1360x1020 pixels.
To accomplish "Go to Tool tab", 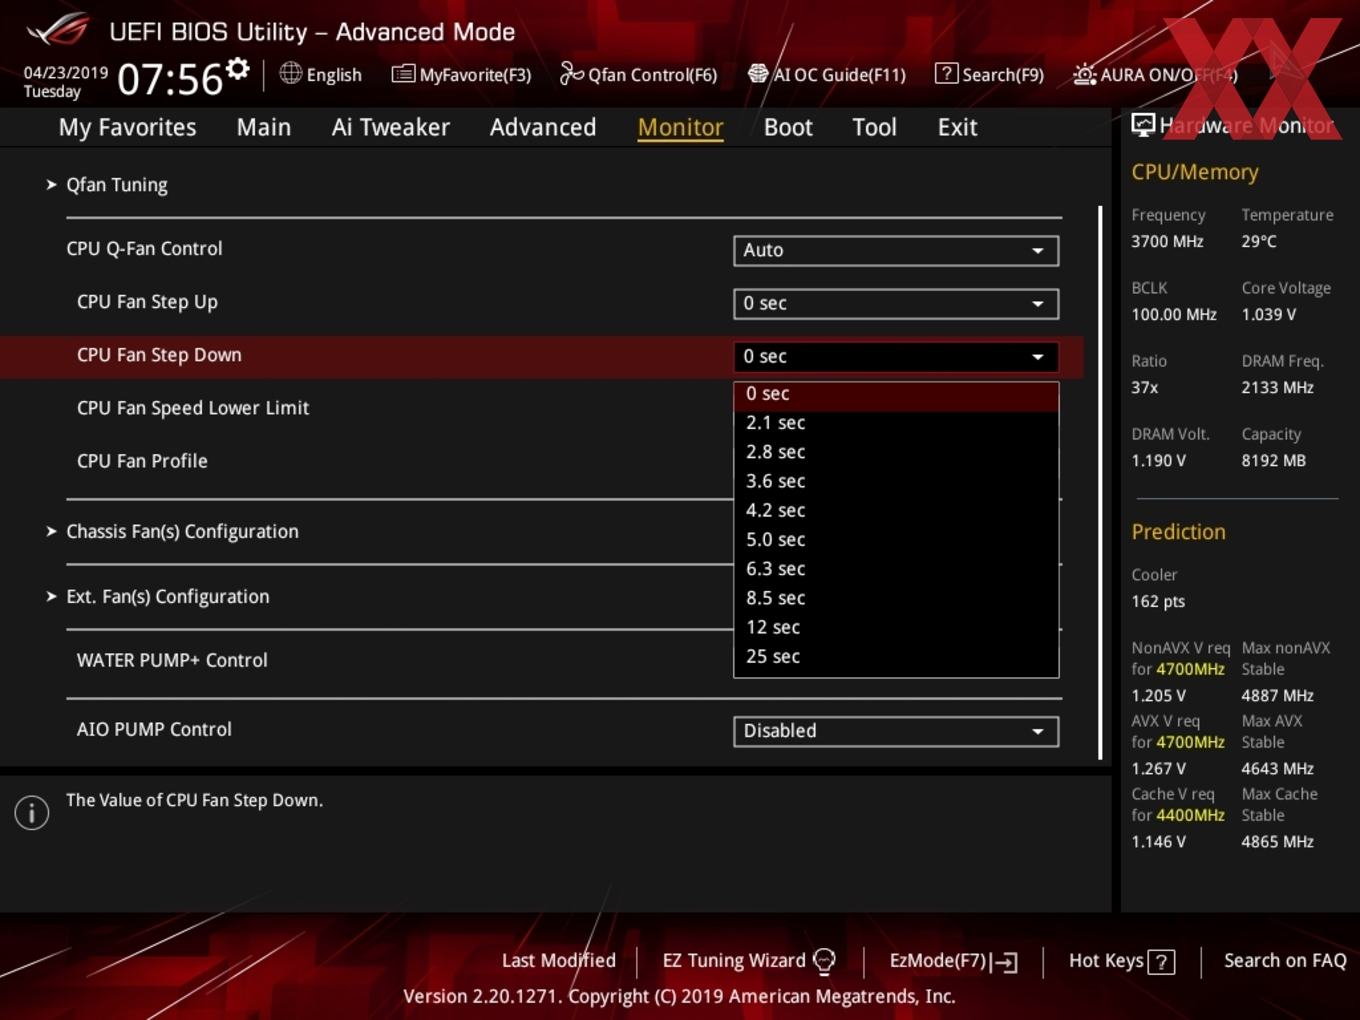I will pyautogui.click(x=874, y=127).
